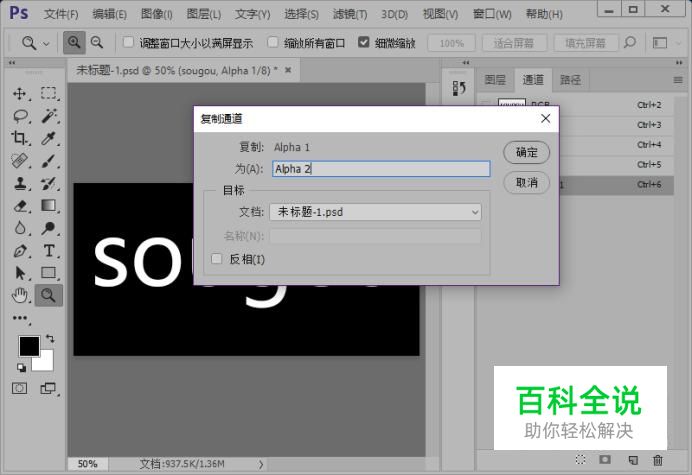Select the Lasso tool
This screenshot has height=475, width=692.
[20, 116]
